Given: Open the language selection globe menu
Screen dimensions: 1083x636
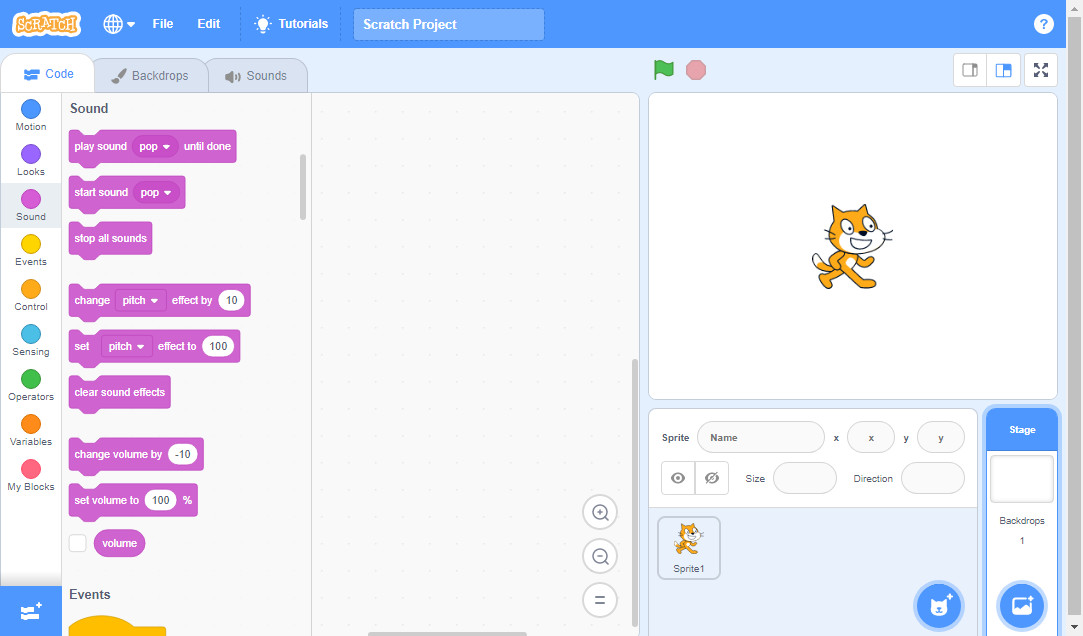Looking at the screenshot, I should [x=117, y=23].
